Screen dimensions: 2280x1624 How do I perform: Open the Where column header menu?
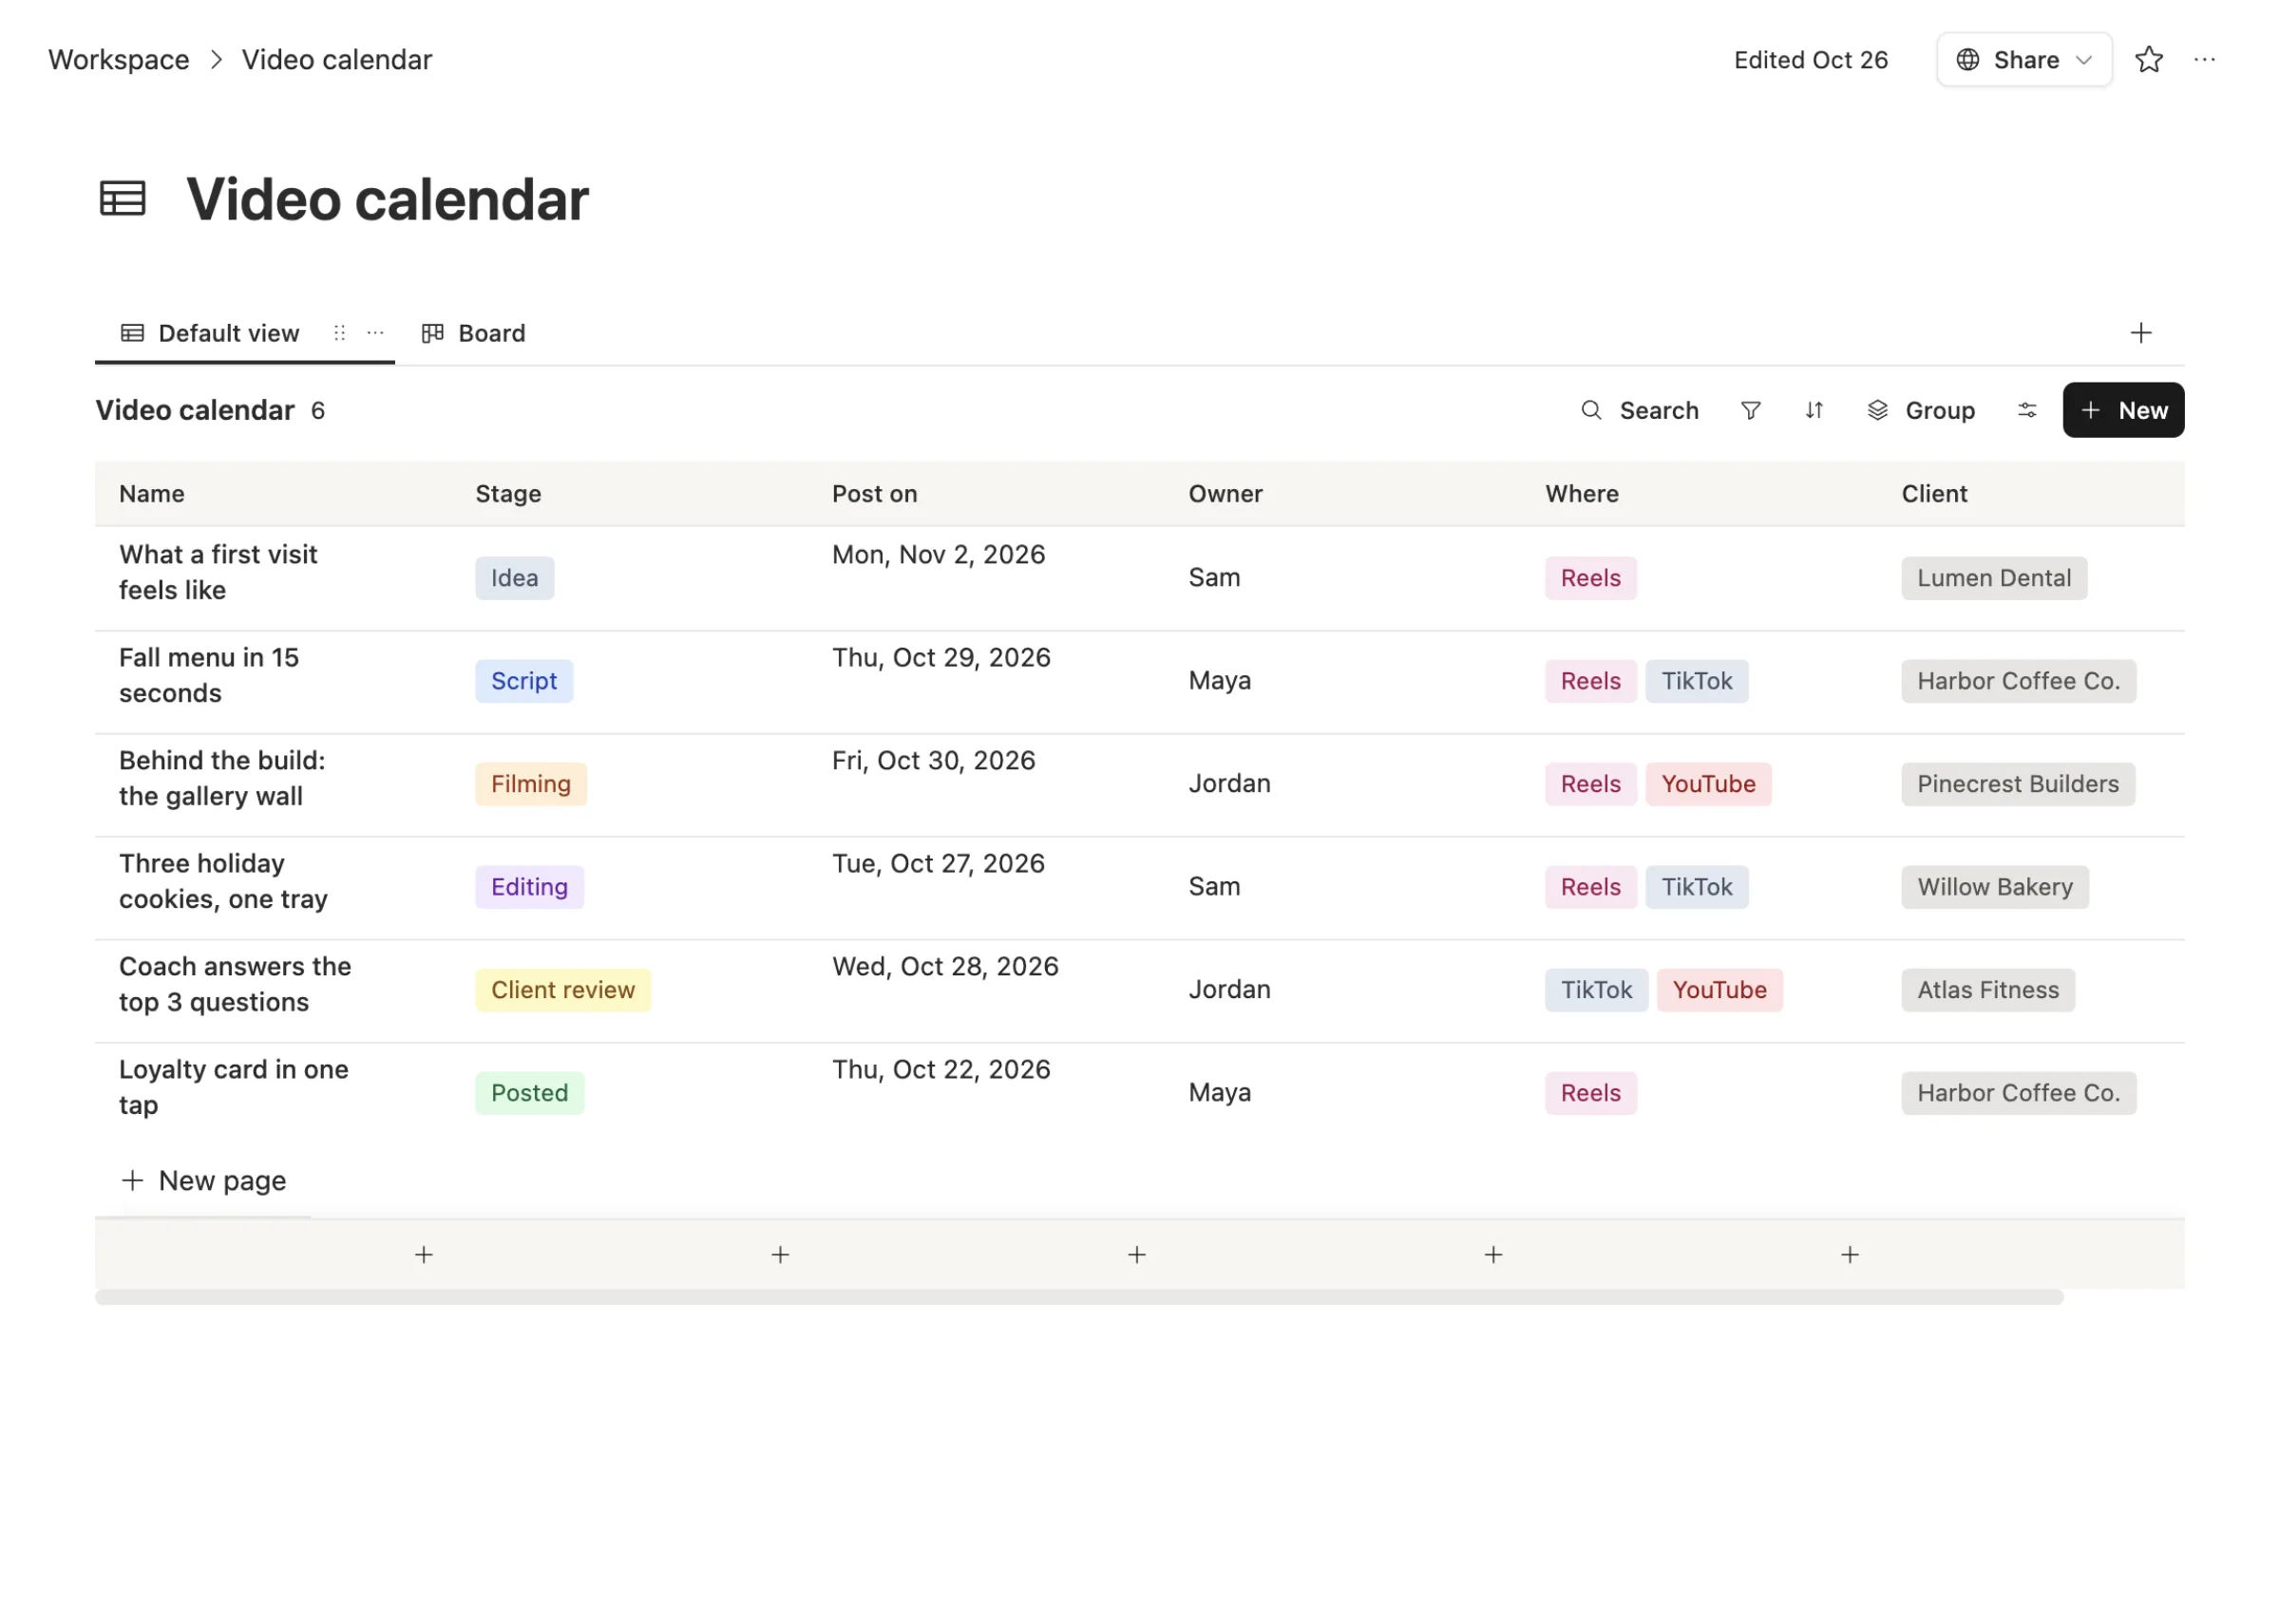[1582, 494]
